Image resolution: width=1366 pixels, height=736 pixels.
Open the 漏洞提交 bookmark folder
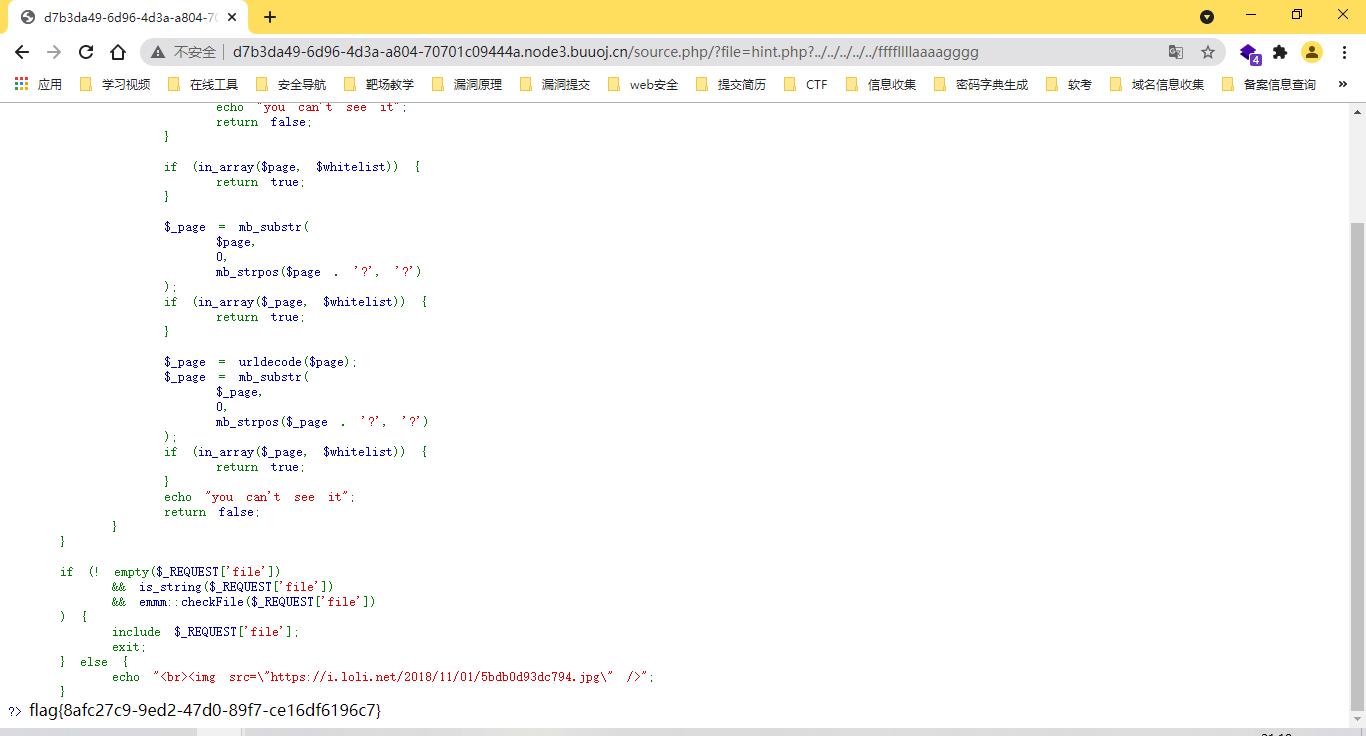[x=554, y=85]
